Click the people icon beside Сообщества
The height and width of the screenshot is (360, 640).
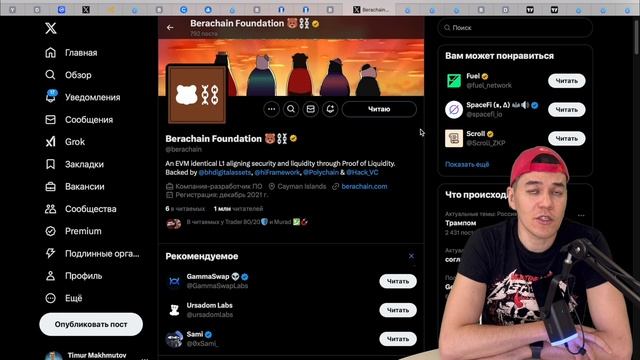point(50,209)
